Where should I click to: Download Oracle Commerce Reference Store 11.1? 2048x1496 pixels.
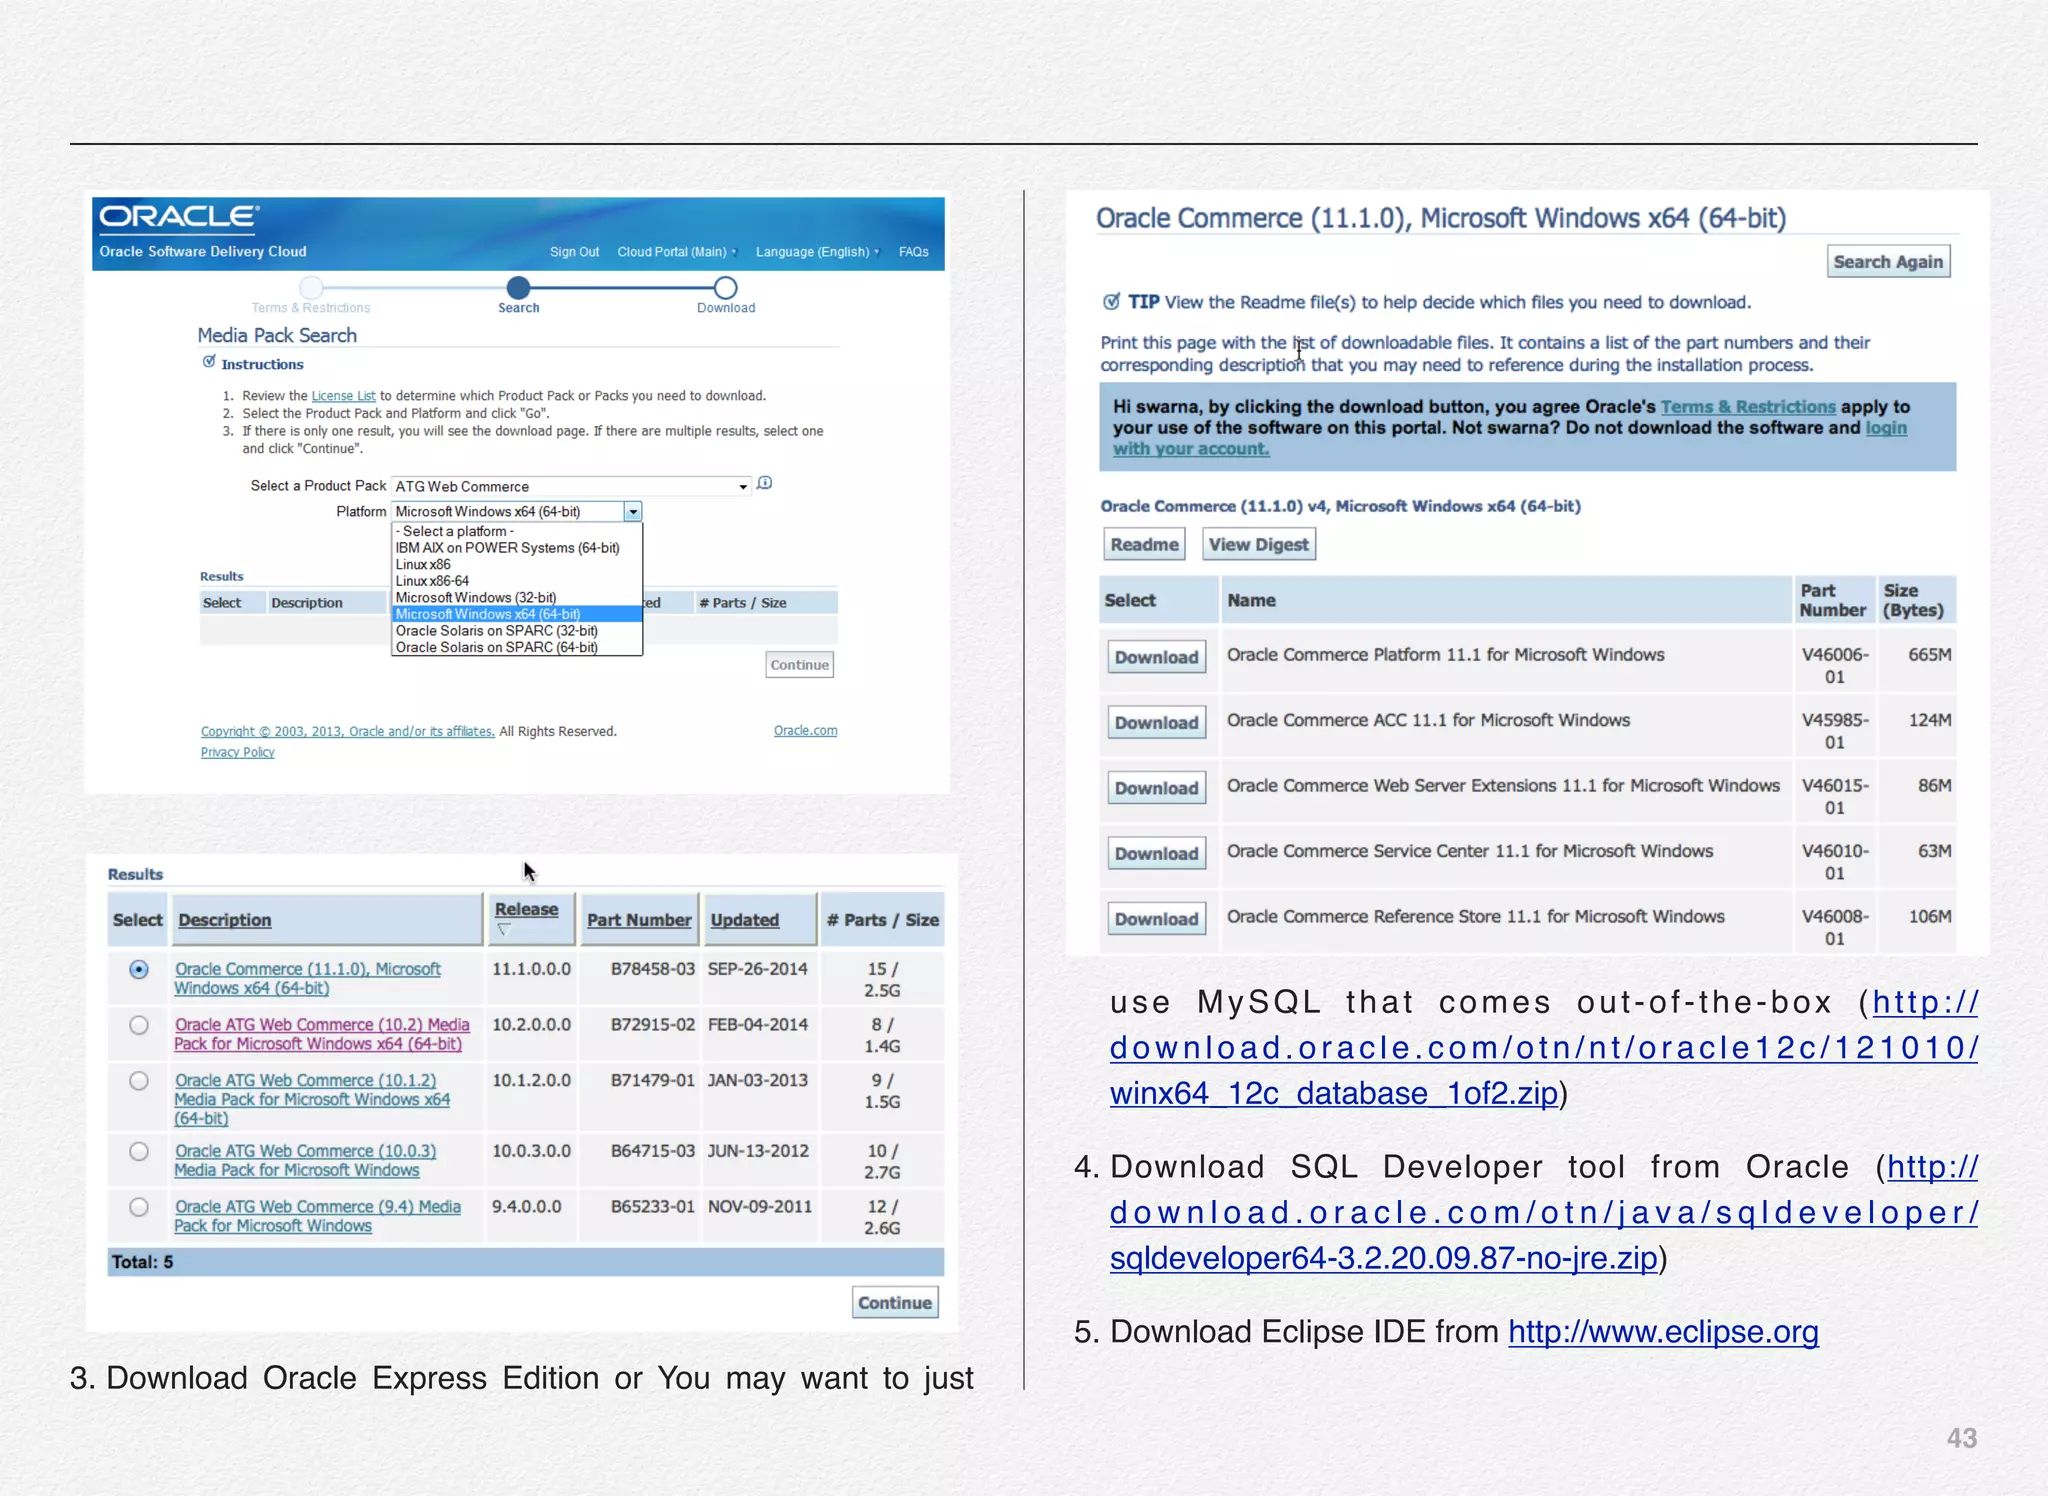[1156, 919]
